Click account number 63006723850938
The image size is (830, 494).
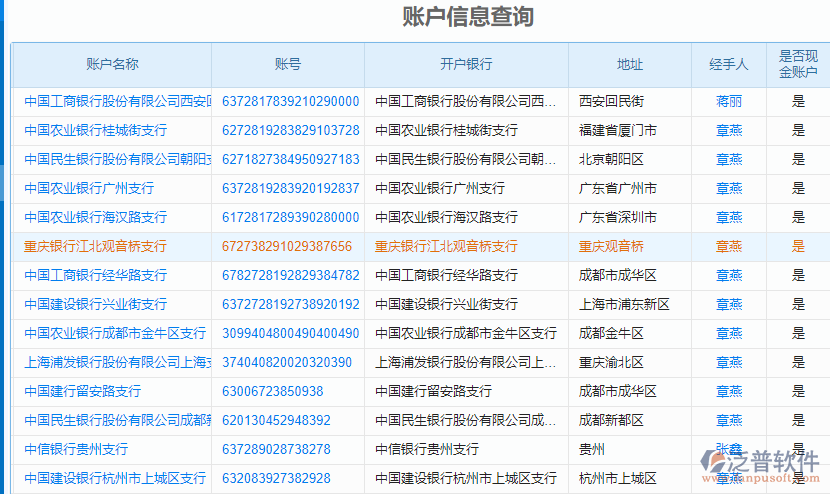[x=273, y=391]
